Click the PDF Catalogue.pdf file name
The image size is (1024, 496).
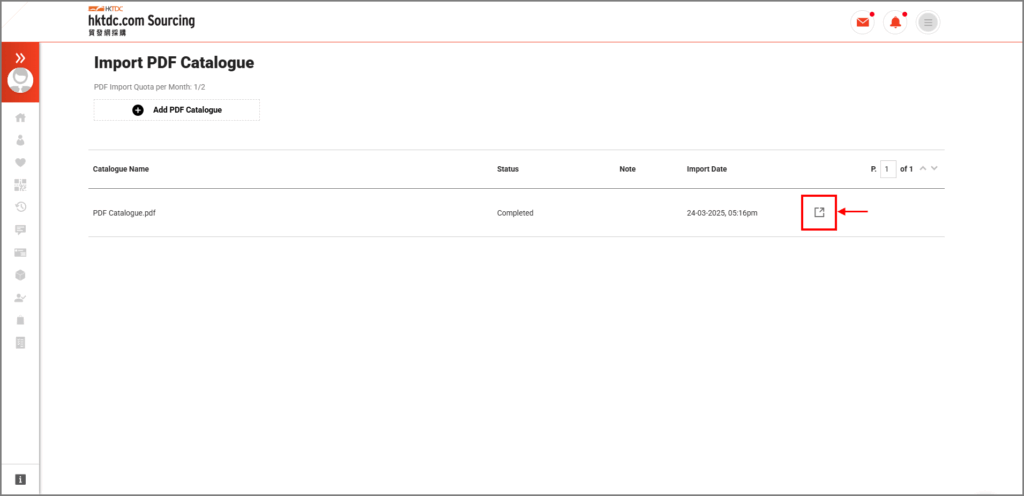click(x=124, y=213)
